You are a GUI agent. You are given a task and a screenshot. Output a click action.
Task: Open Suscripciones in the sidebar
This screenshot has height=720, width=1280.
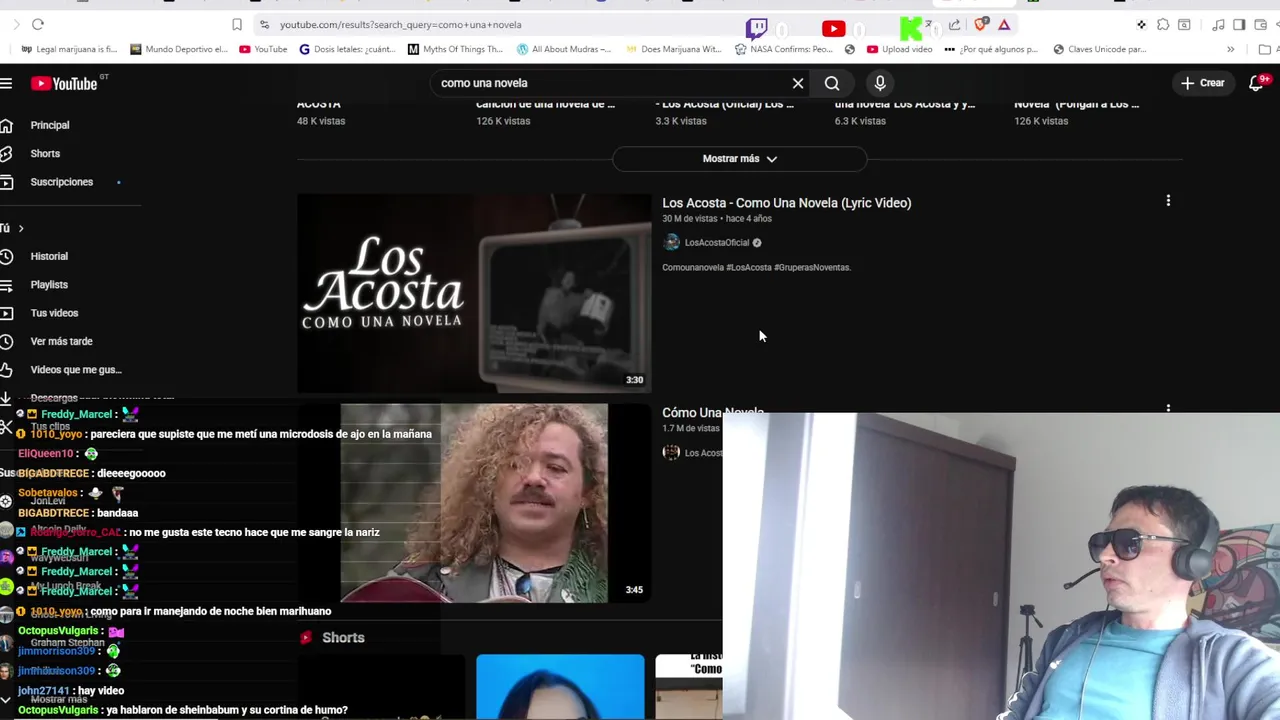click(61, 182)
